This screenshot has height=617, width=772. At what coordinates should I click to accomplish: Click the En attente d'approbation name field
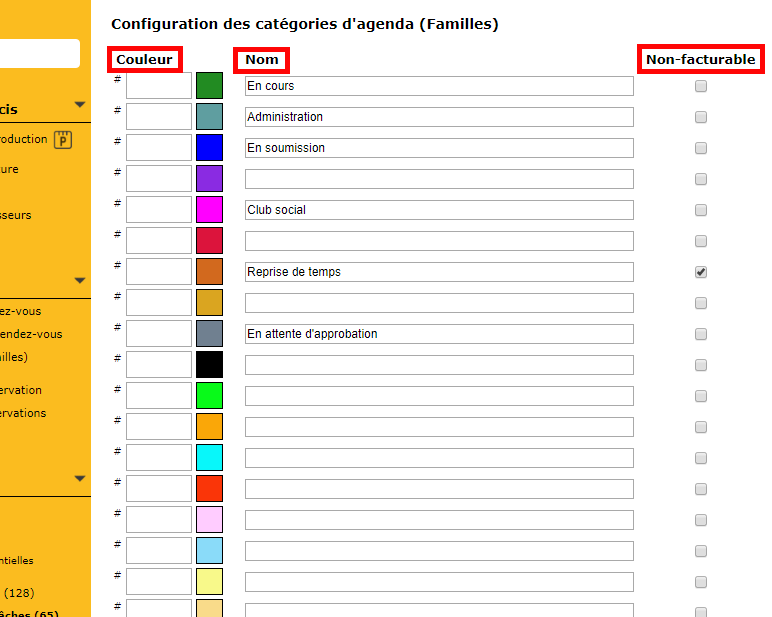(x=439, y=334)
